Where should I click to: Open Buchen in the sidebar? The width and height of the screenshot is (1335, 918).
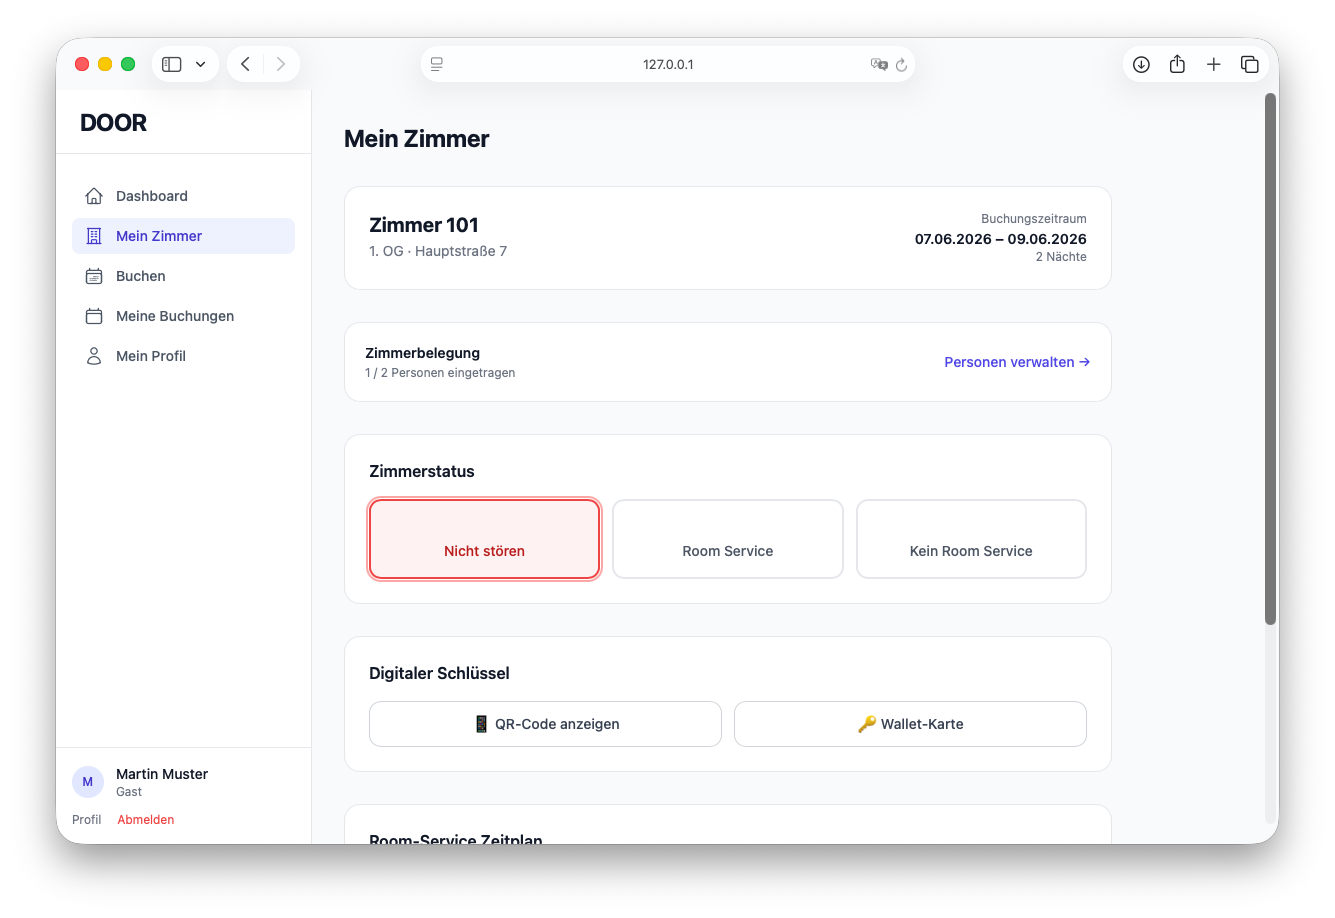point(183,276)
